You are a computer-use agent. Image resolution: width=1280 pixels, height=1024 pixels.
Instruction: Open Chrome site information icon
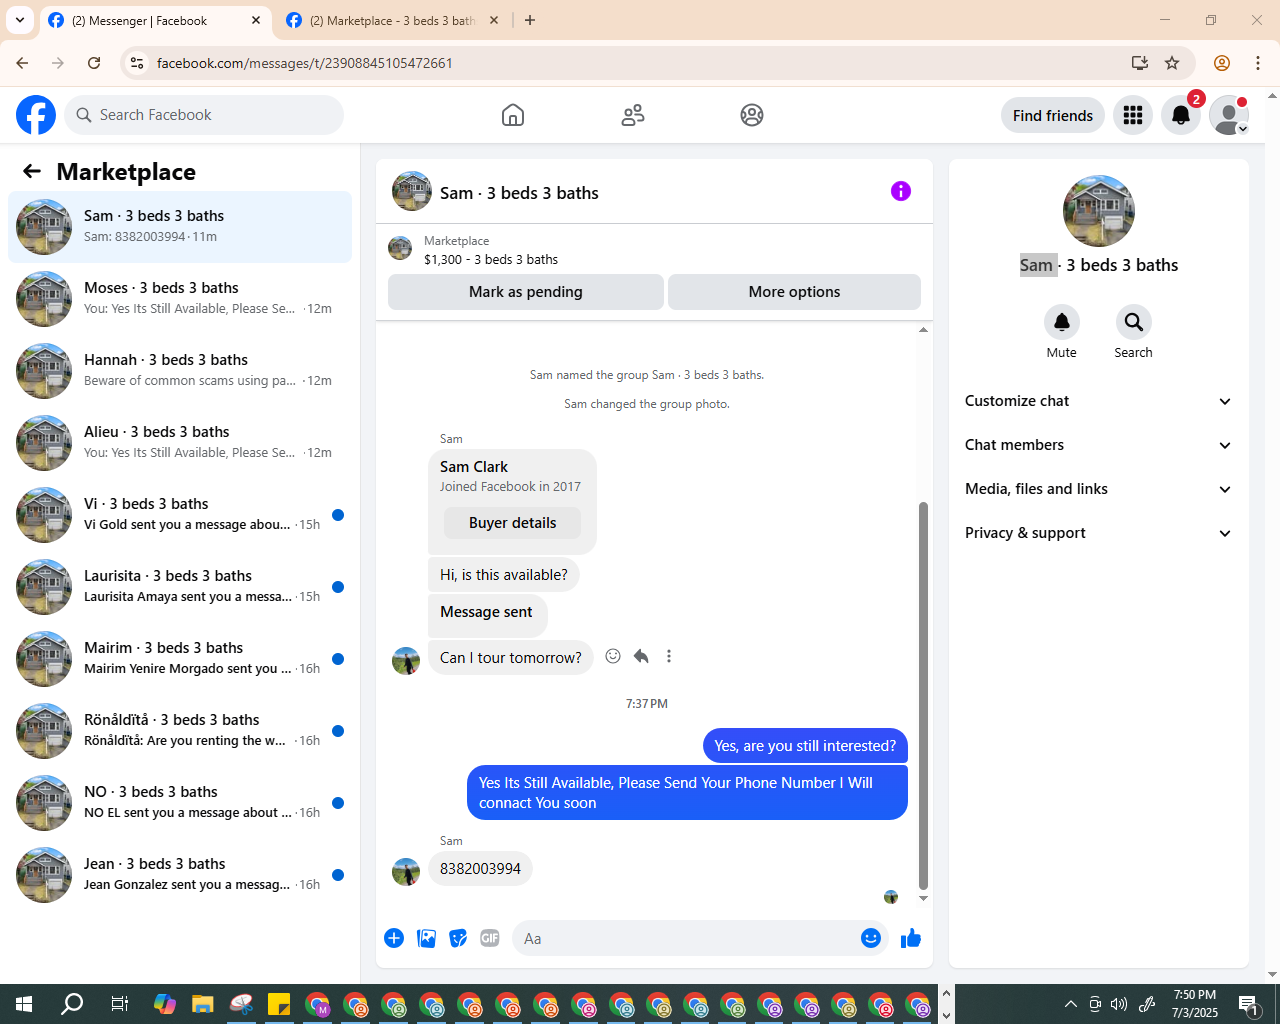[x=137, y=63]
